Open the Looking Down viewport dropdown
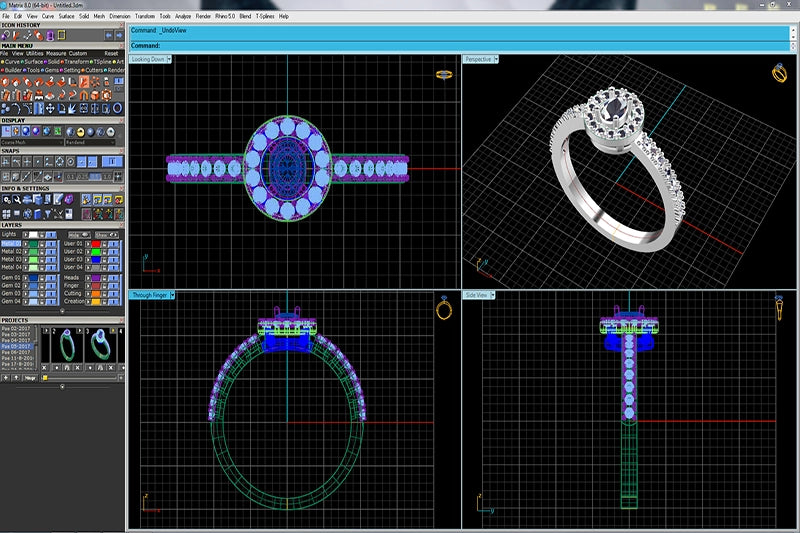Image resolution: width=800 pixels, height=533 pixels. point(170,60)
